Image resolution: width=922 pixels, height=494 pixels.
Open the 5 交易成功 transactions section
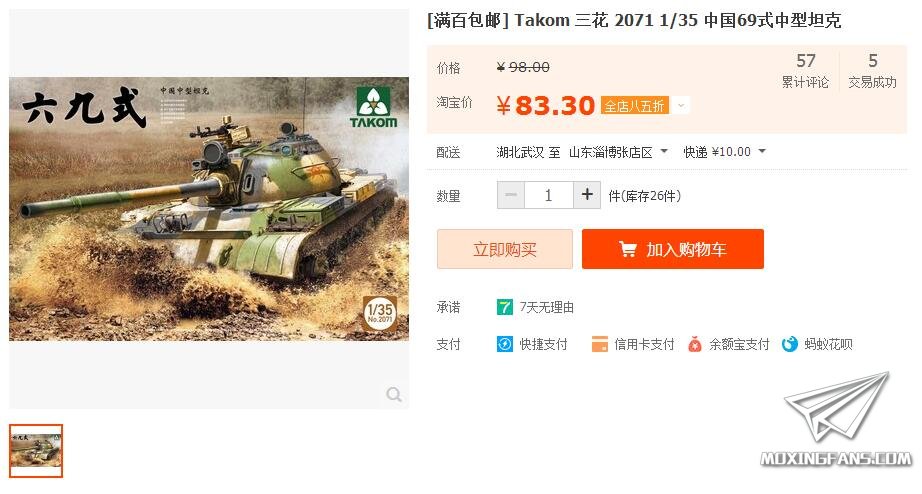873,70
